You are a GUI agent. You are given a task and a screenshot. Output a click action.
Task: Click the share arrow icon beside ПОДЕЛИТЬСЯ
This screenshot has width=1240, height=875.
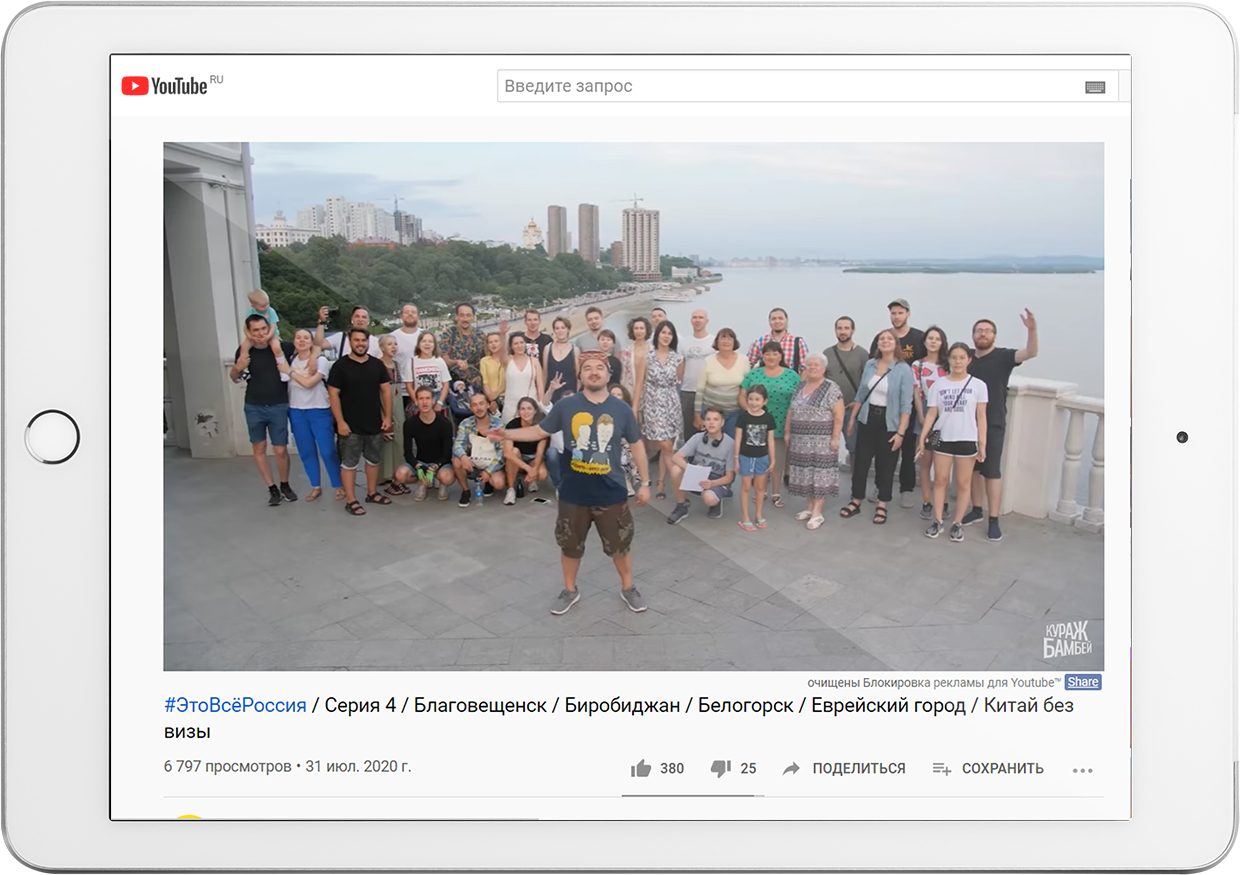pos(791,768)
